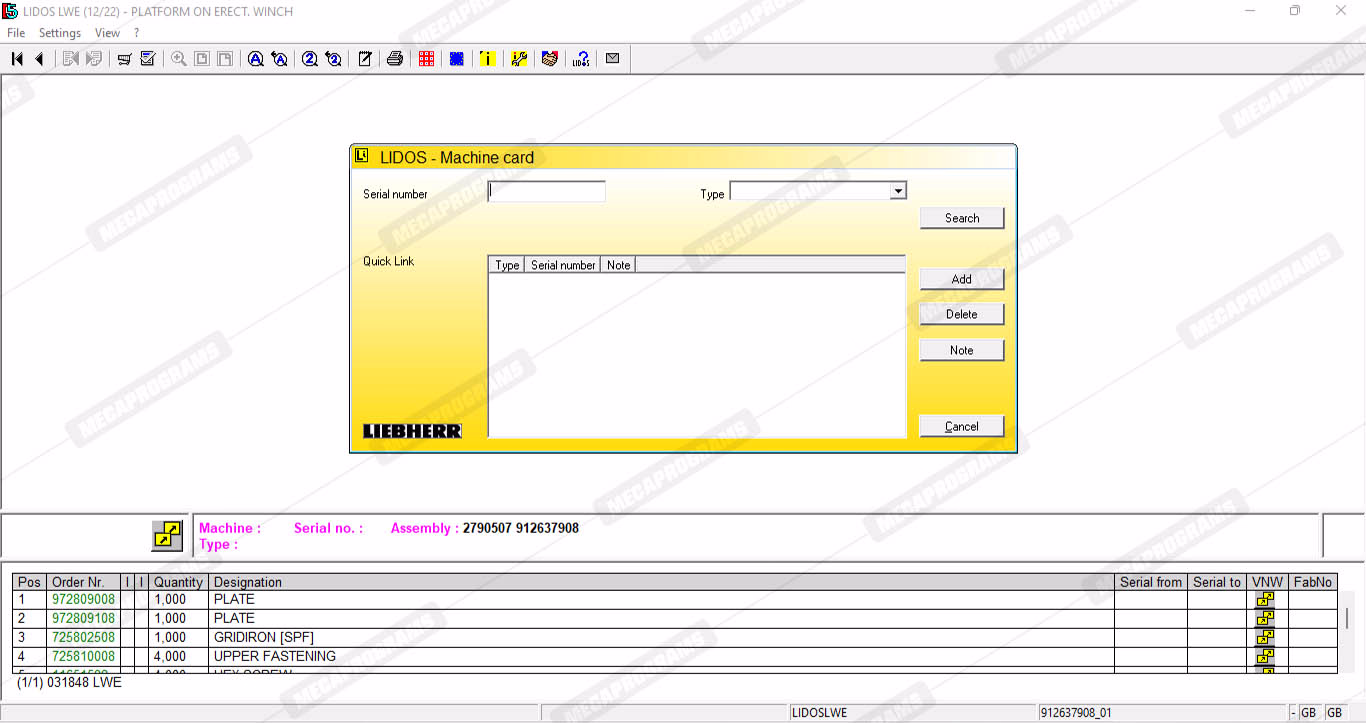Click the UPPER FASTENING designation
The image size is (1366, 723).
pyautogui.click(x=275, y=656)
